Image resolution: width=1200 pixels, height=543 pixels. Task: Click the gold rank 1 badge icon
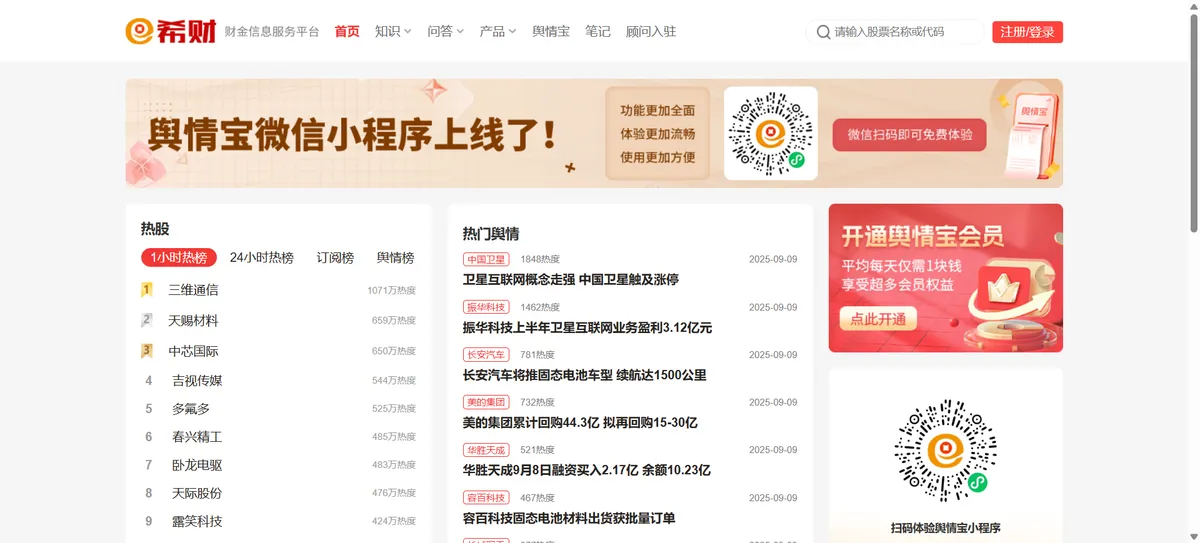[x=147, y=290]
